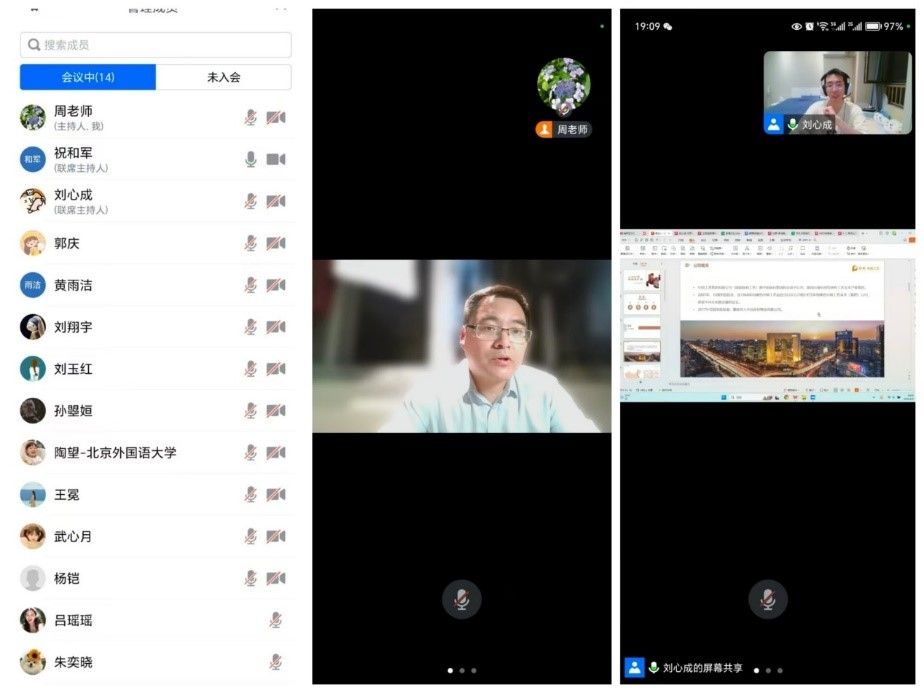Open 刘心成 video thumbnail at top right
This screenshot has height=693, width=924.
tap(837, 92)
